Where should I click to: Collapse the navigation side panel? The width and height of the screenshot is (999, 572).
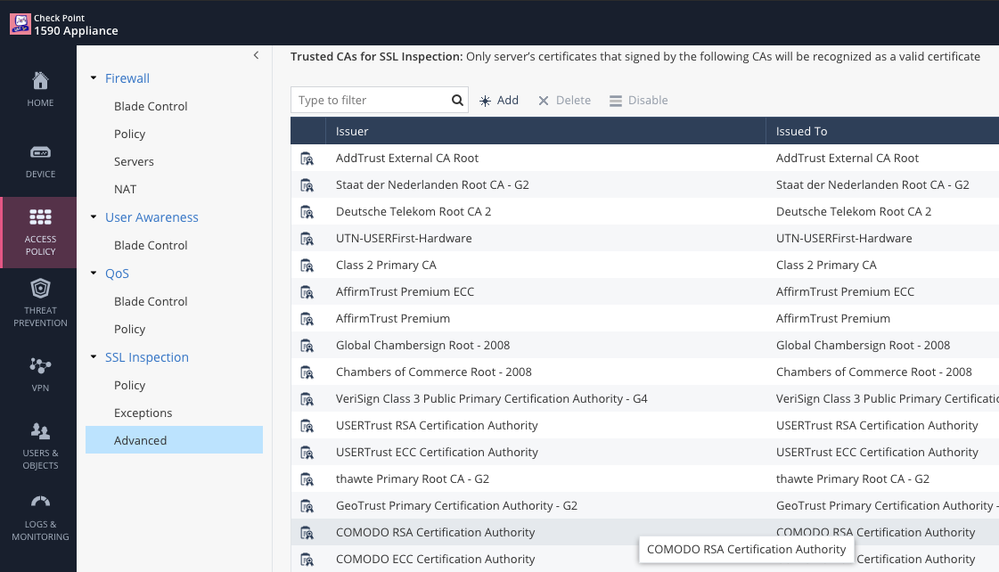[x=256, y=55]
